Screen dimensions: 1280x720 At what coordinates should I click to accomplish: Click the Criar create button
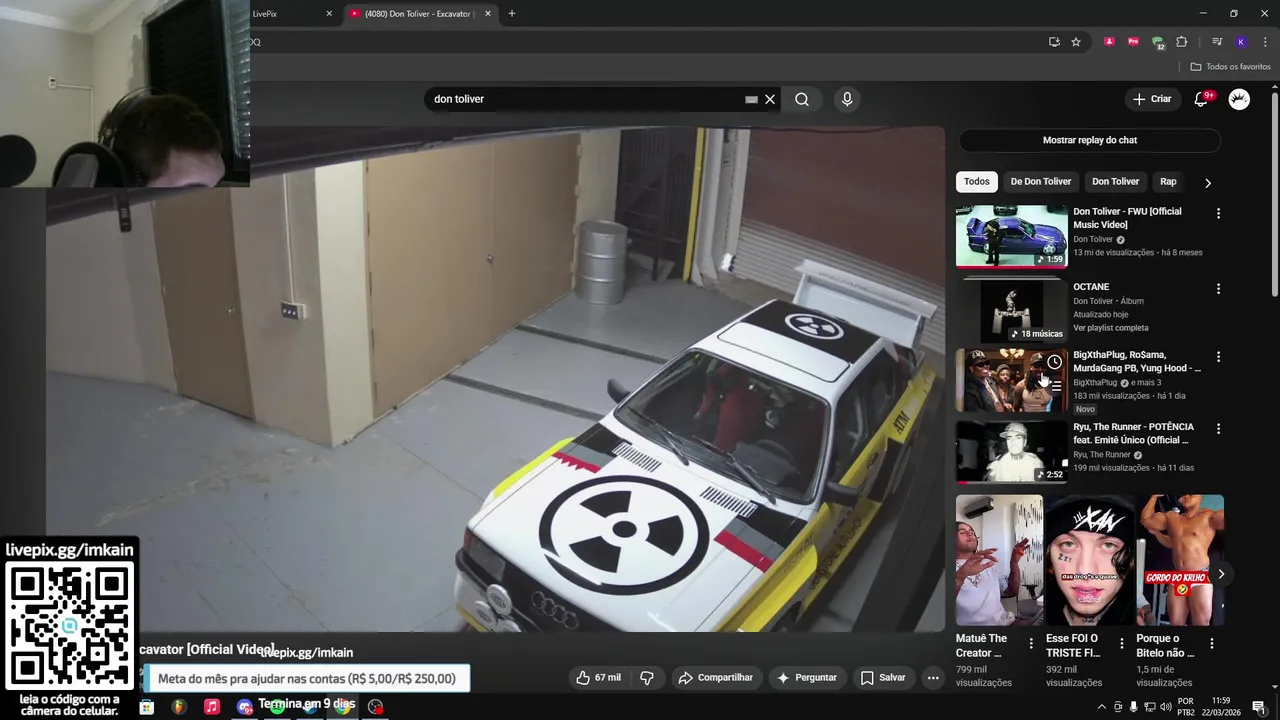tap(1151, 99)
